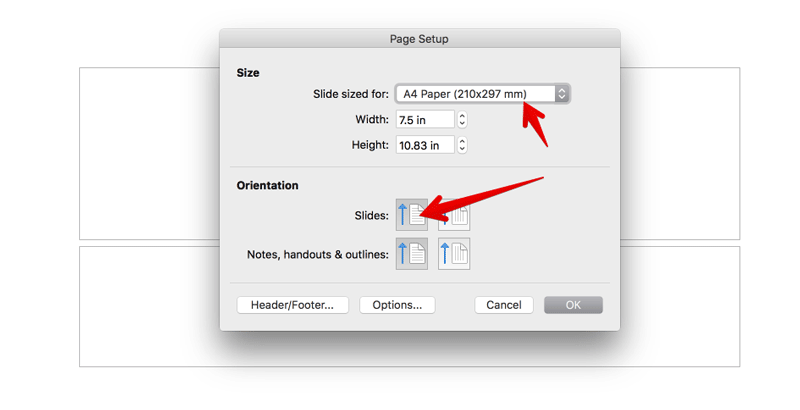The image size is (800, 410).
Task: Click the 'Slides:' label
Action: 371,216
